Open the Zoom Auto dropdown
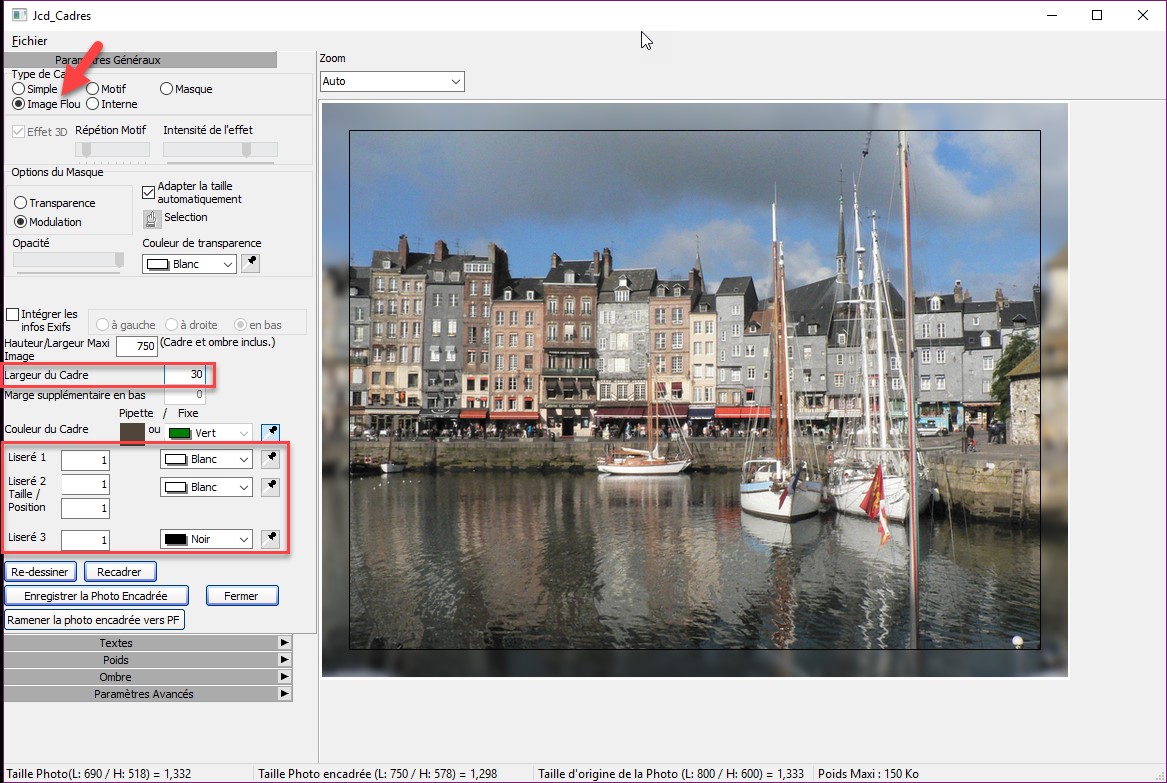The width and height of the screenshot is (1167, 783). coord(392,81)
